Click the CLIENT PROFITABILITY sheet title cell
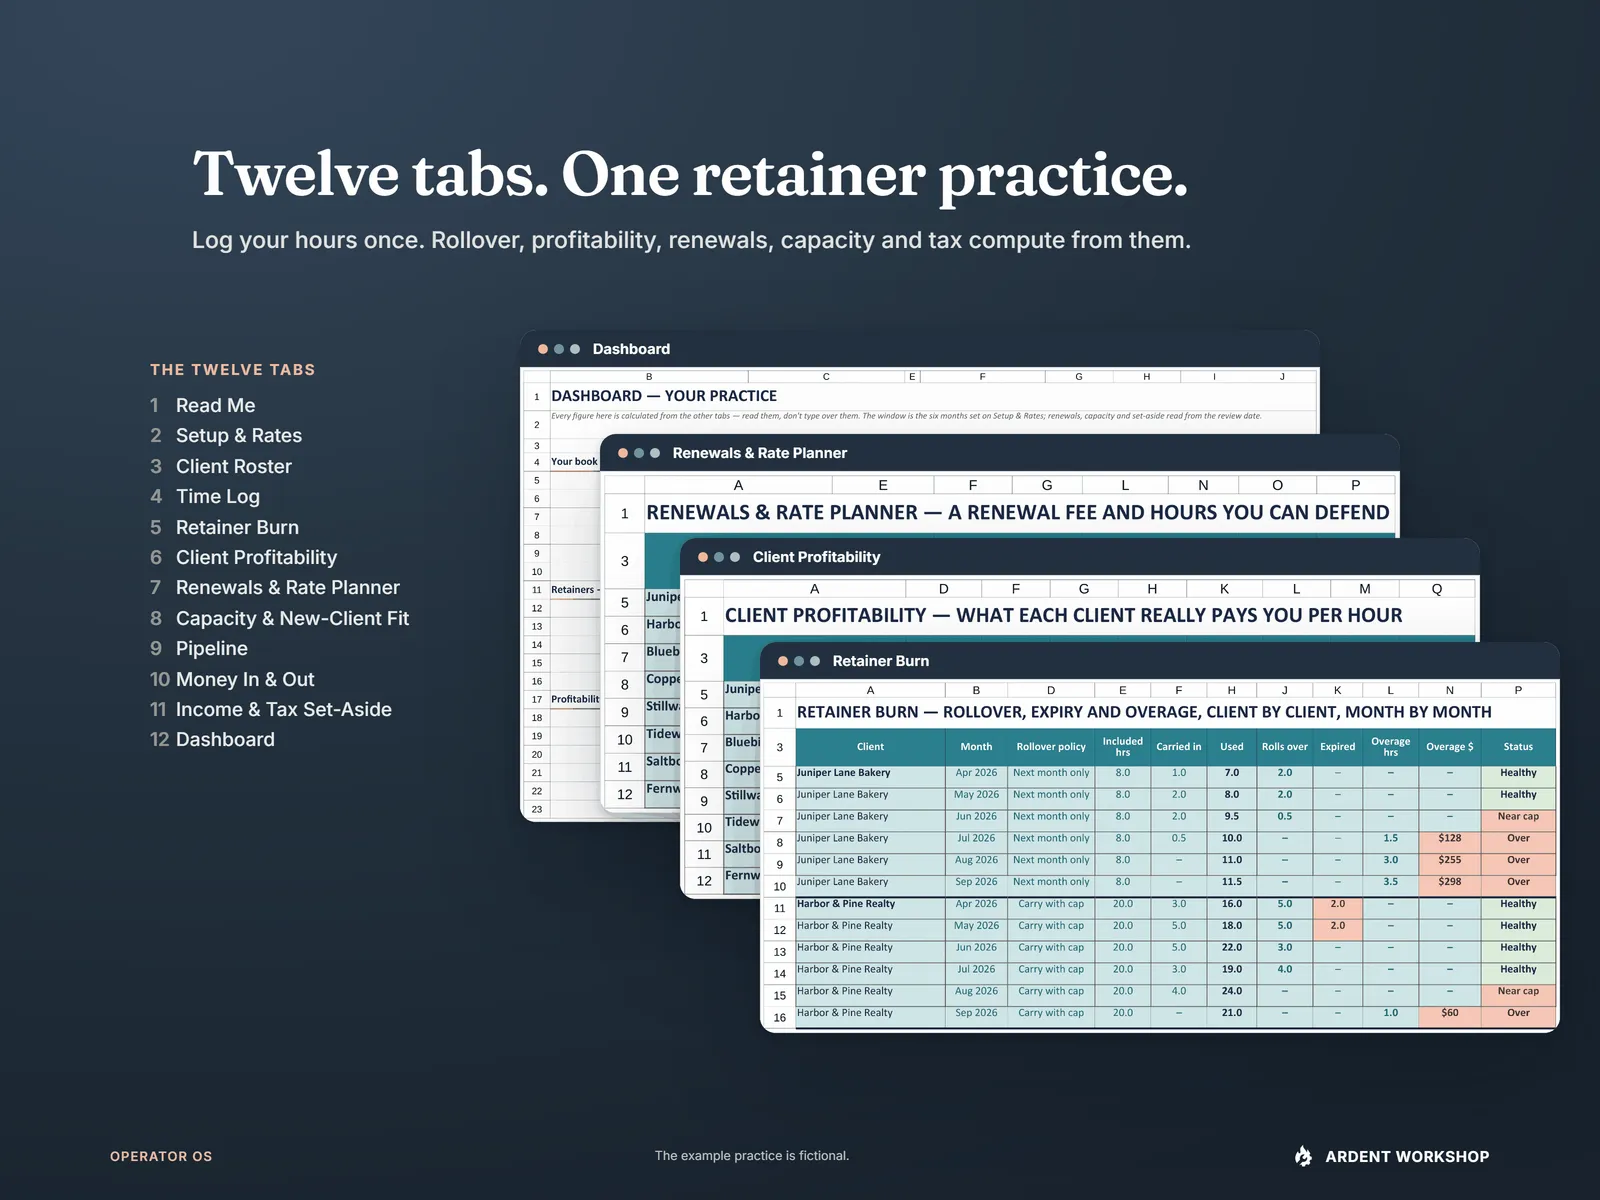 click(x=1099, y=616)
